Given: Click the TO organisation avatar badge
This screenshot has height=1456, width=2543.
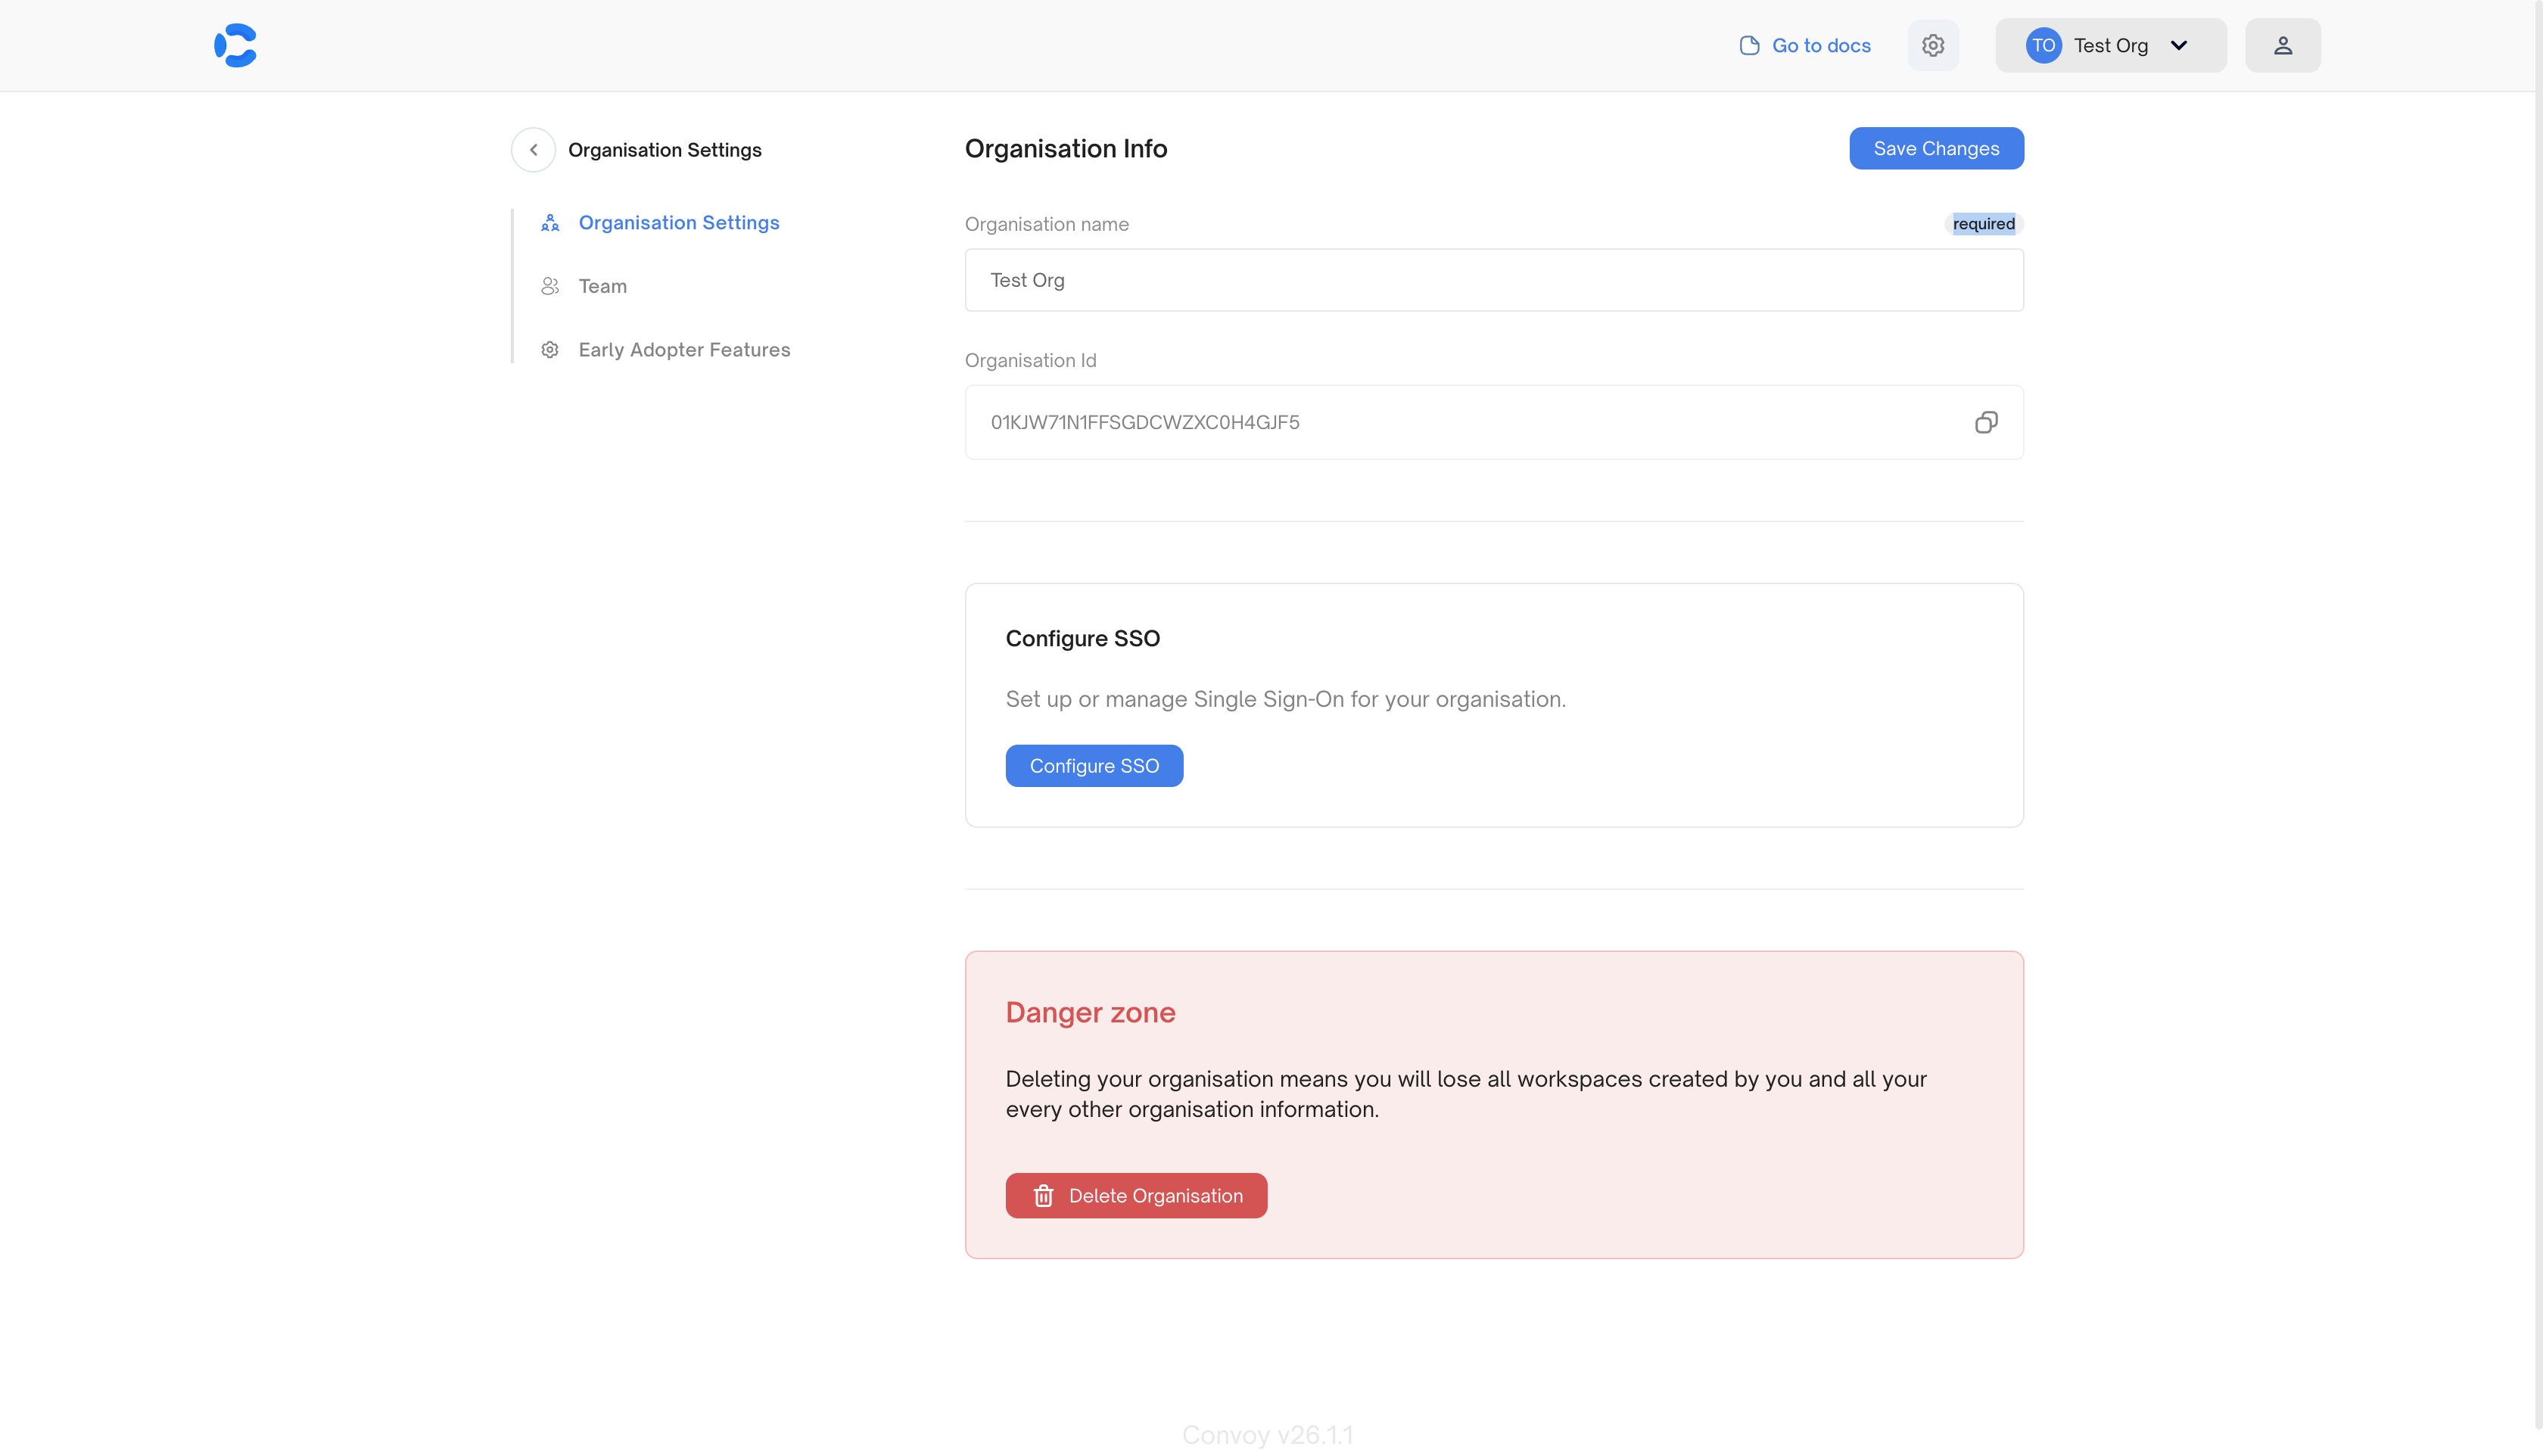Looking at the screenshot, I should click(x=2043, y=45).
